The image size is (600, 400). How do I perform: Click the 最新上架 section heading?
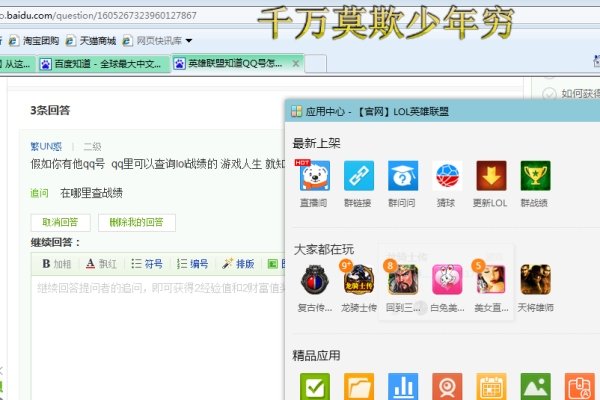[316, 144]
